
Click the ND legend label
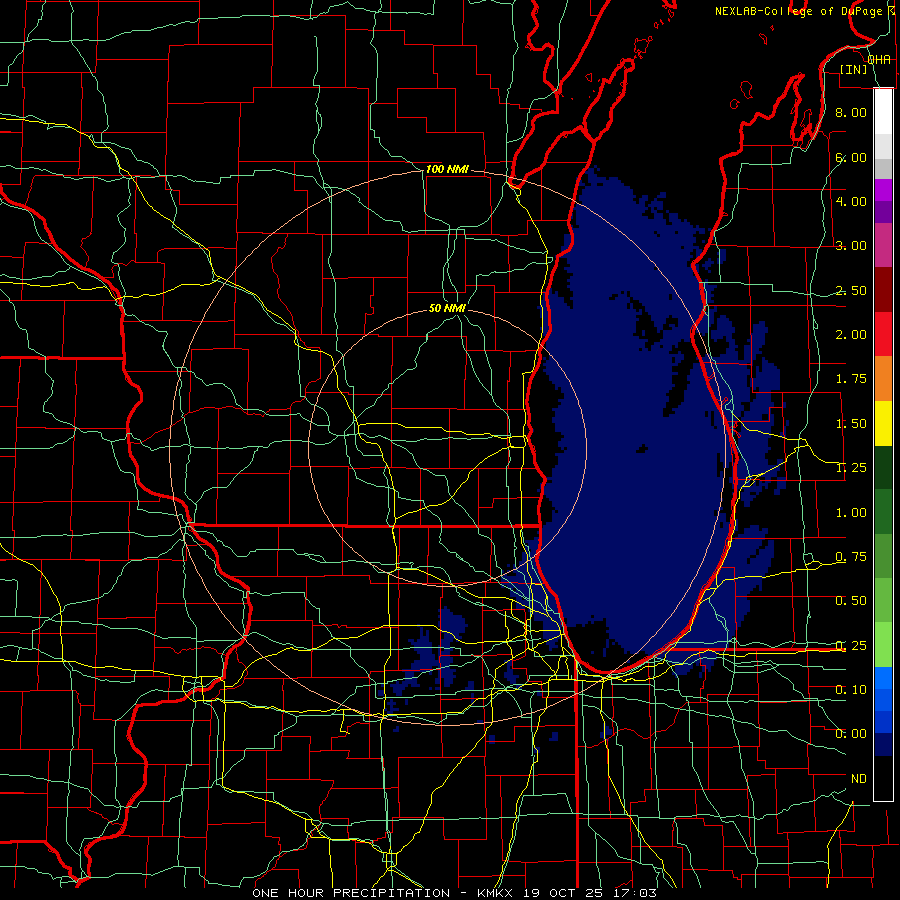(x=859, y=779)
